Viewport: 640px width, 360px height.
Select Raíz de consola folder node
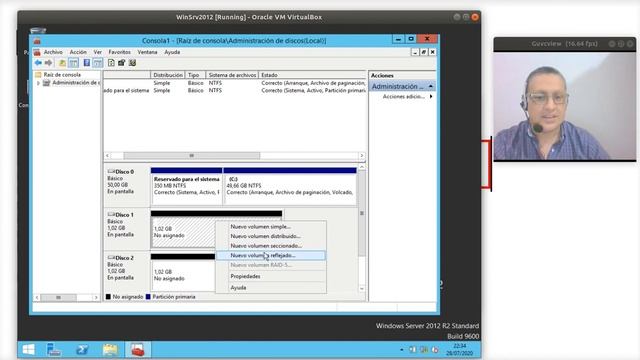click(x=62, y=75)
